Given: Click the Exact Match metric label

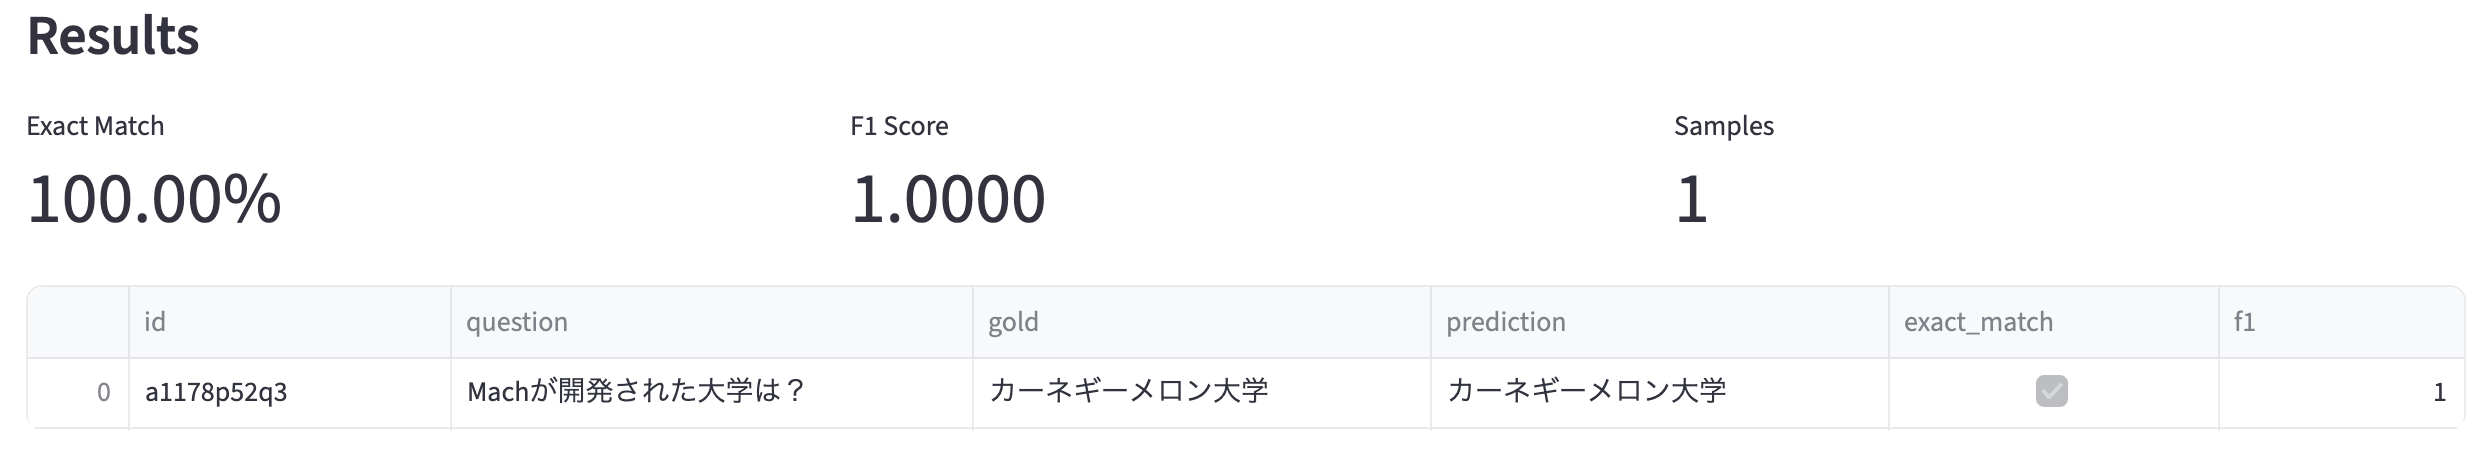Looking at the screenshot, I should click(95, 126).
